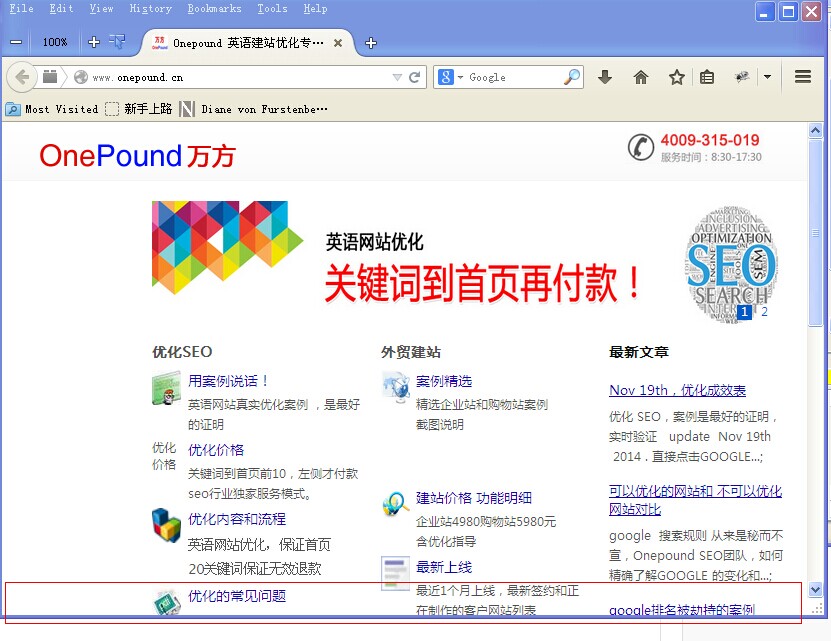Select the Onepound browser tab
This screenshot has width=831, height=641.
pyautogui.click(x=247, y=43)
